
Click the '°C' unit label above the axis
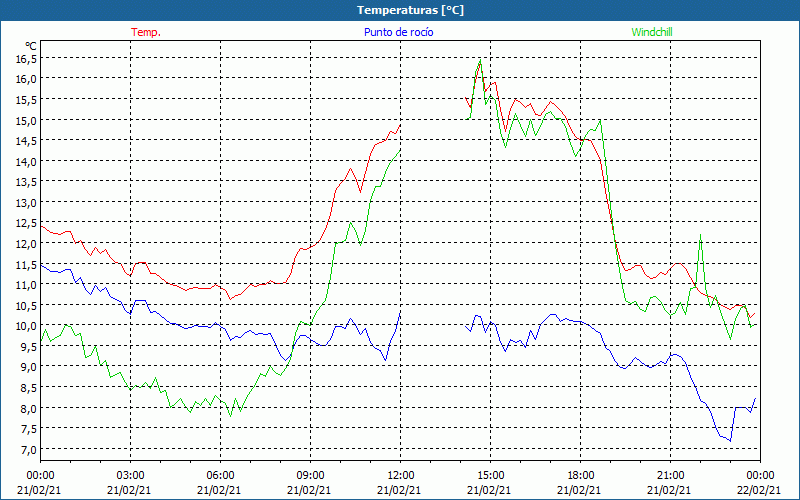31,46
